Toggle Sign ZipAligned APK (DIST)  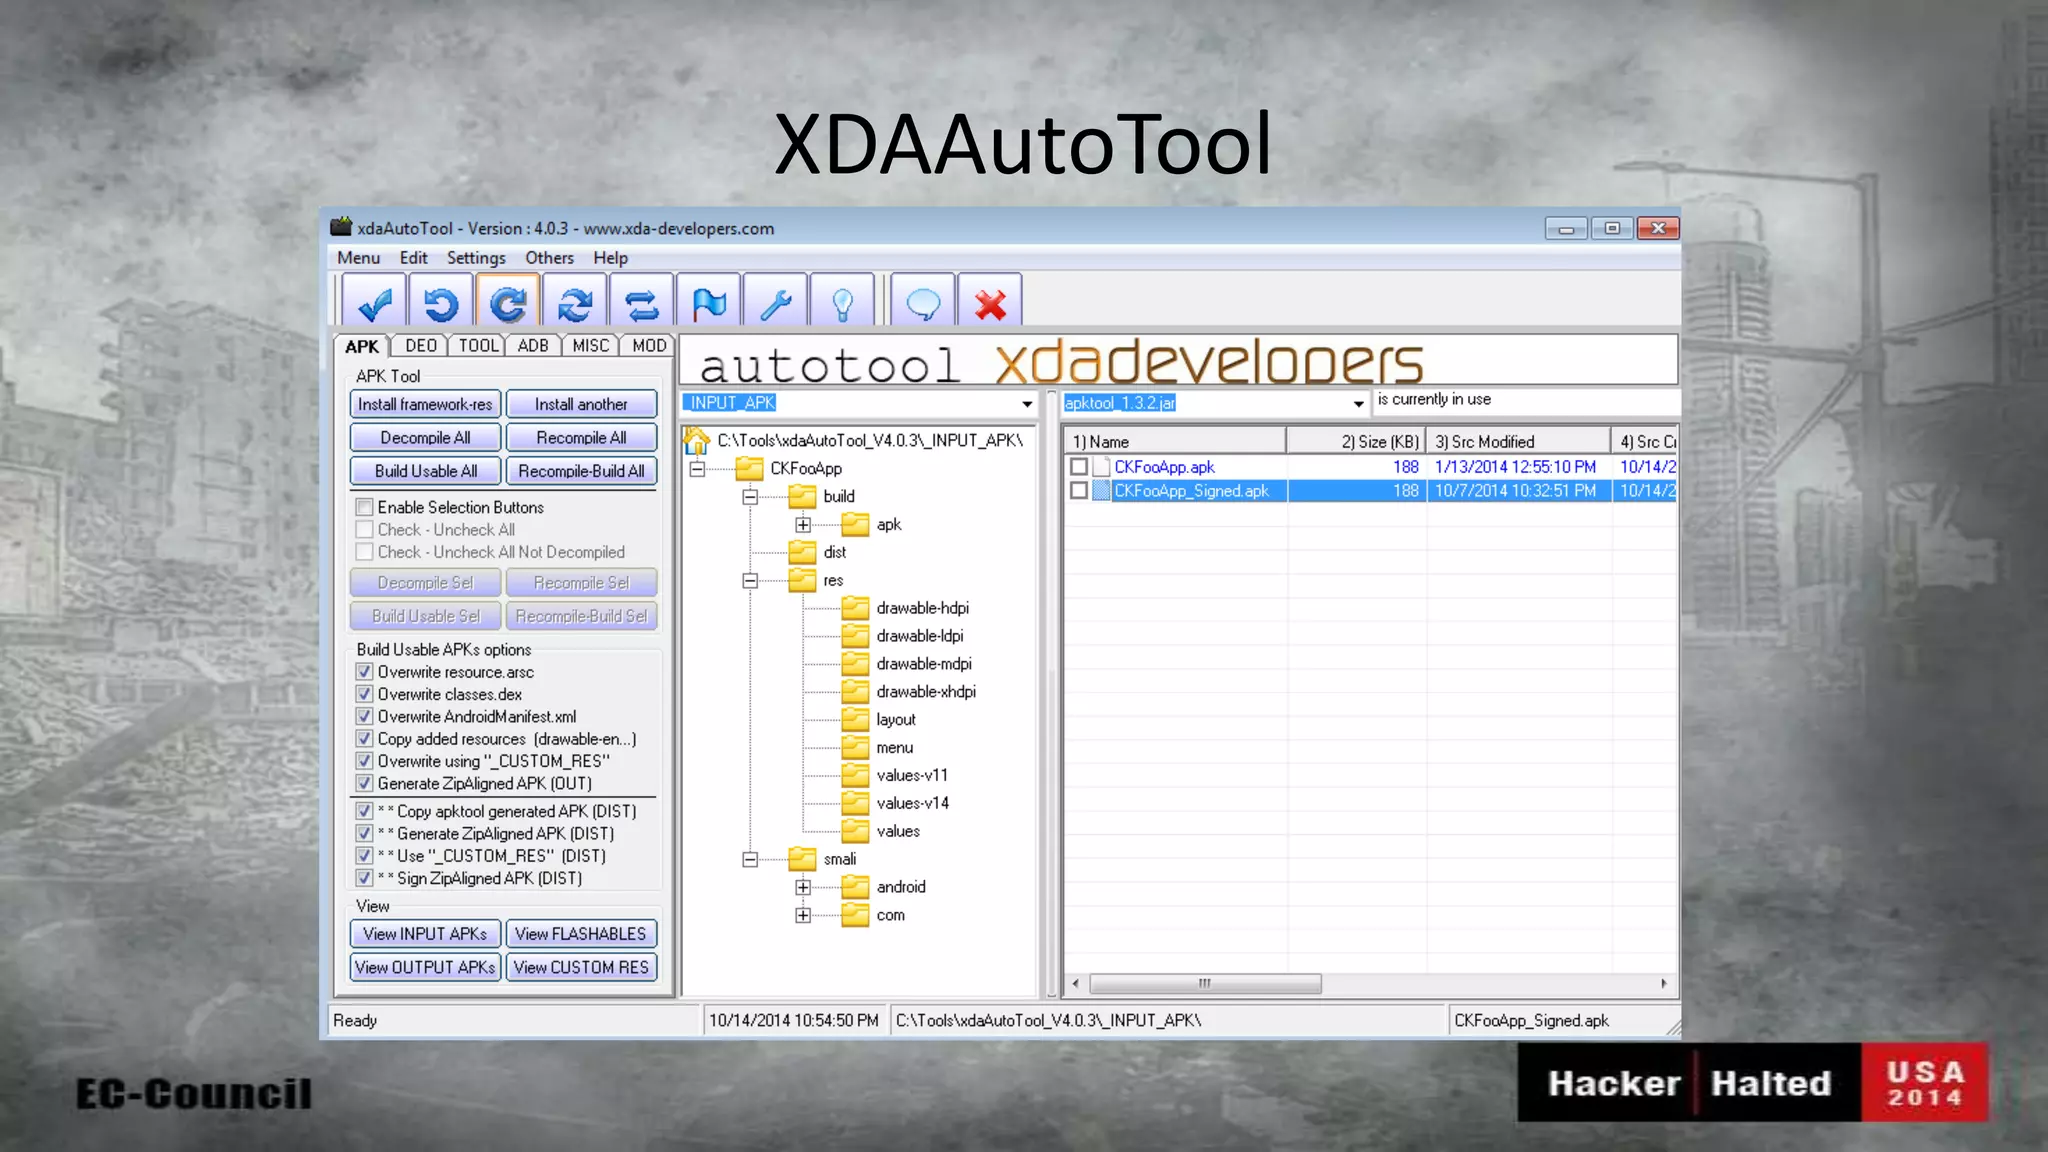pyautogui.click(x=365, y=878)
